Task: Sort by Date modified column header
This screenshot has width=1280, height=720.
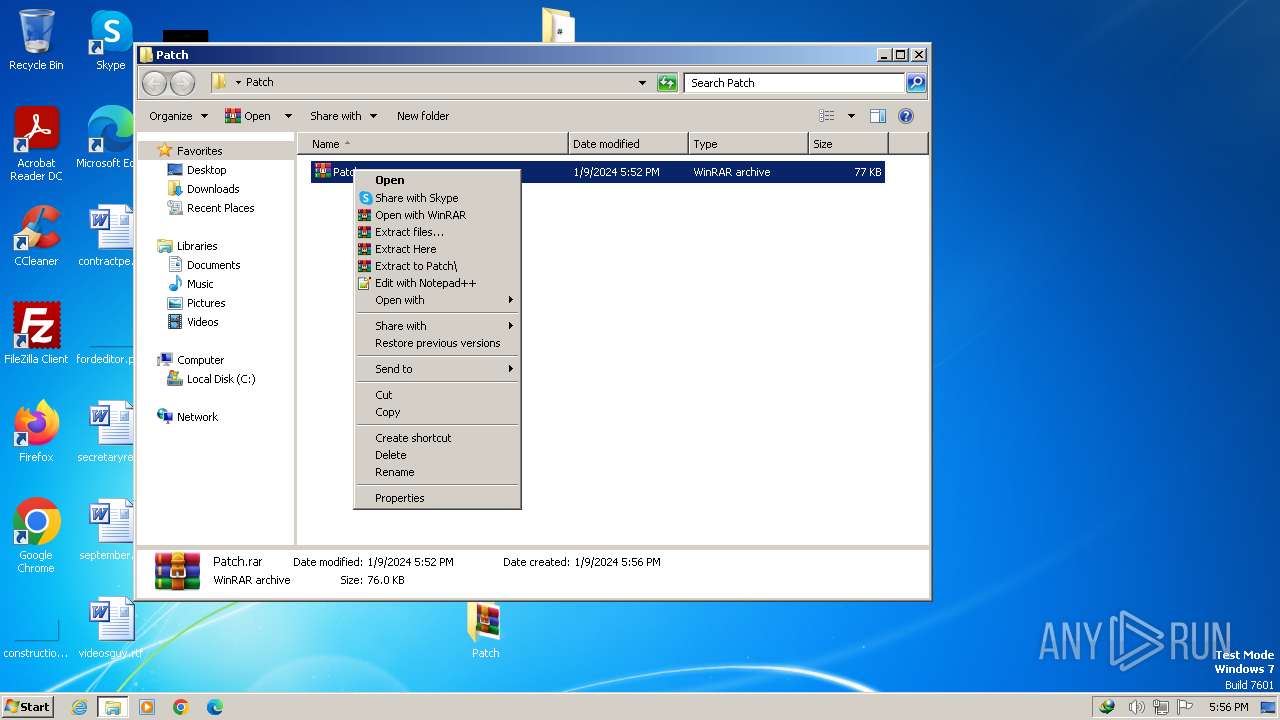Action: point(628,144)
